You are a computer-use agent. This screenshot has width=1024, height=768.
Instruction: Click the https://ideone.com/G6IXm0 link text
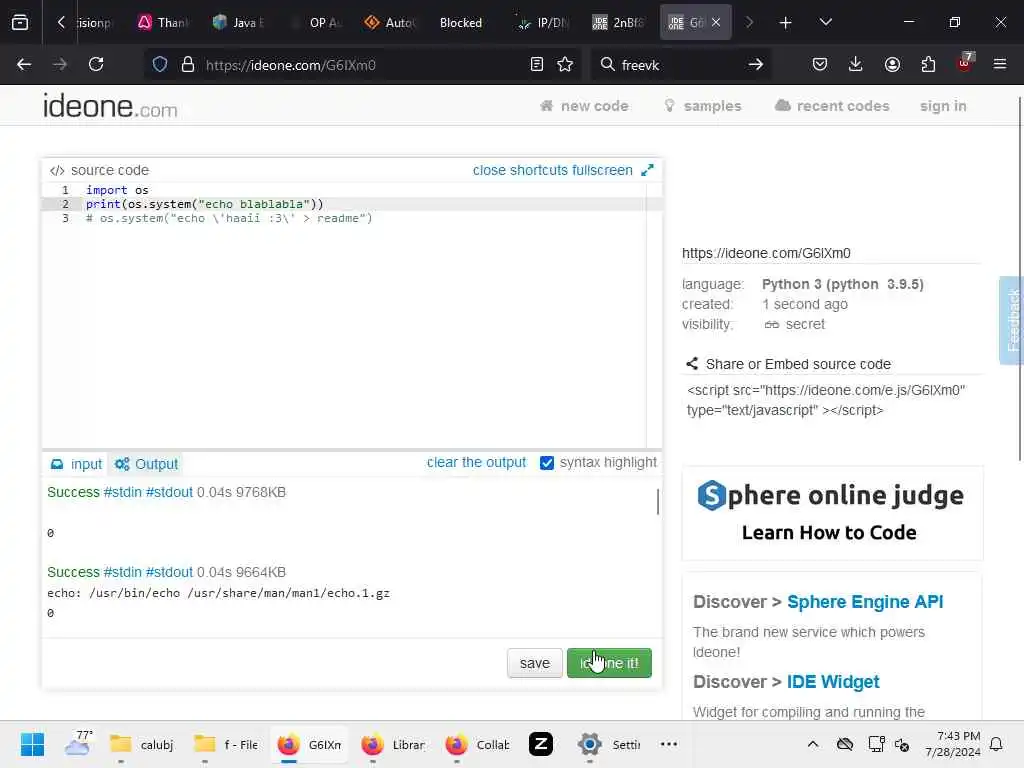tap(766, 253)
